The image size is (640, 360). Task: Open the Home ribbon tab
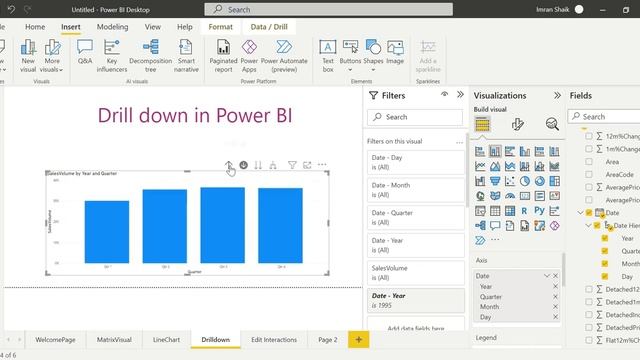35,27
